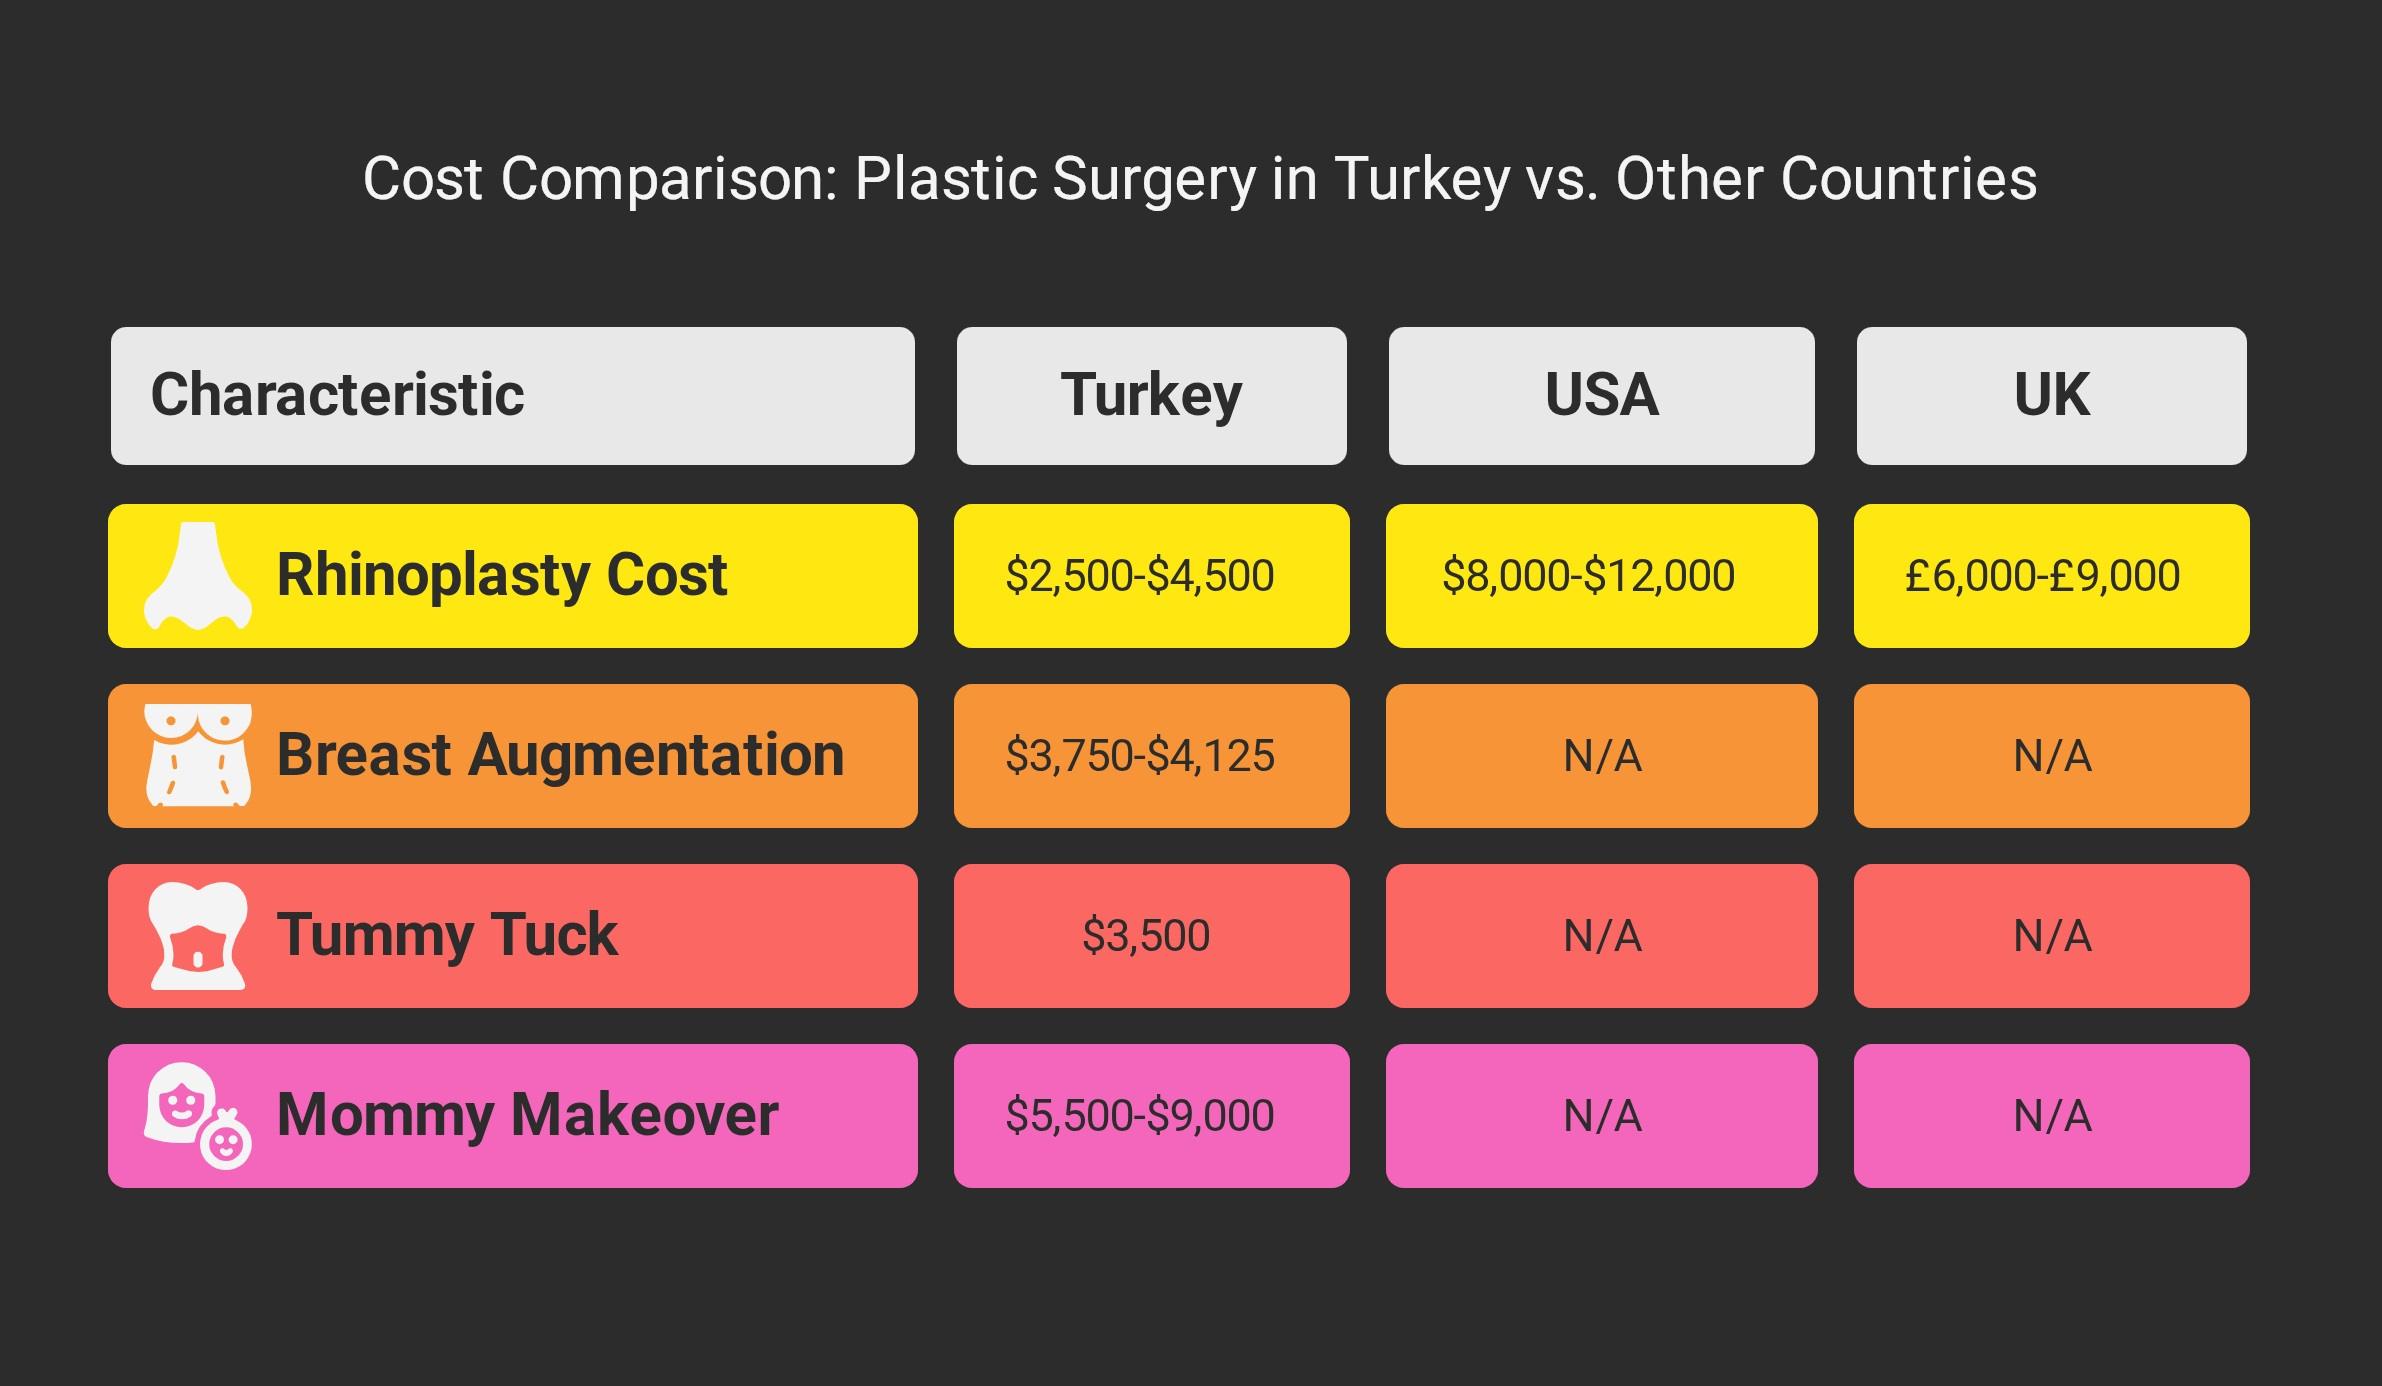Click Turkey breast augmentation price $3,750-$4,125
The width and height of the screenshot is (2382, 1386).
tap(1140, 756)
